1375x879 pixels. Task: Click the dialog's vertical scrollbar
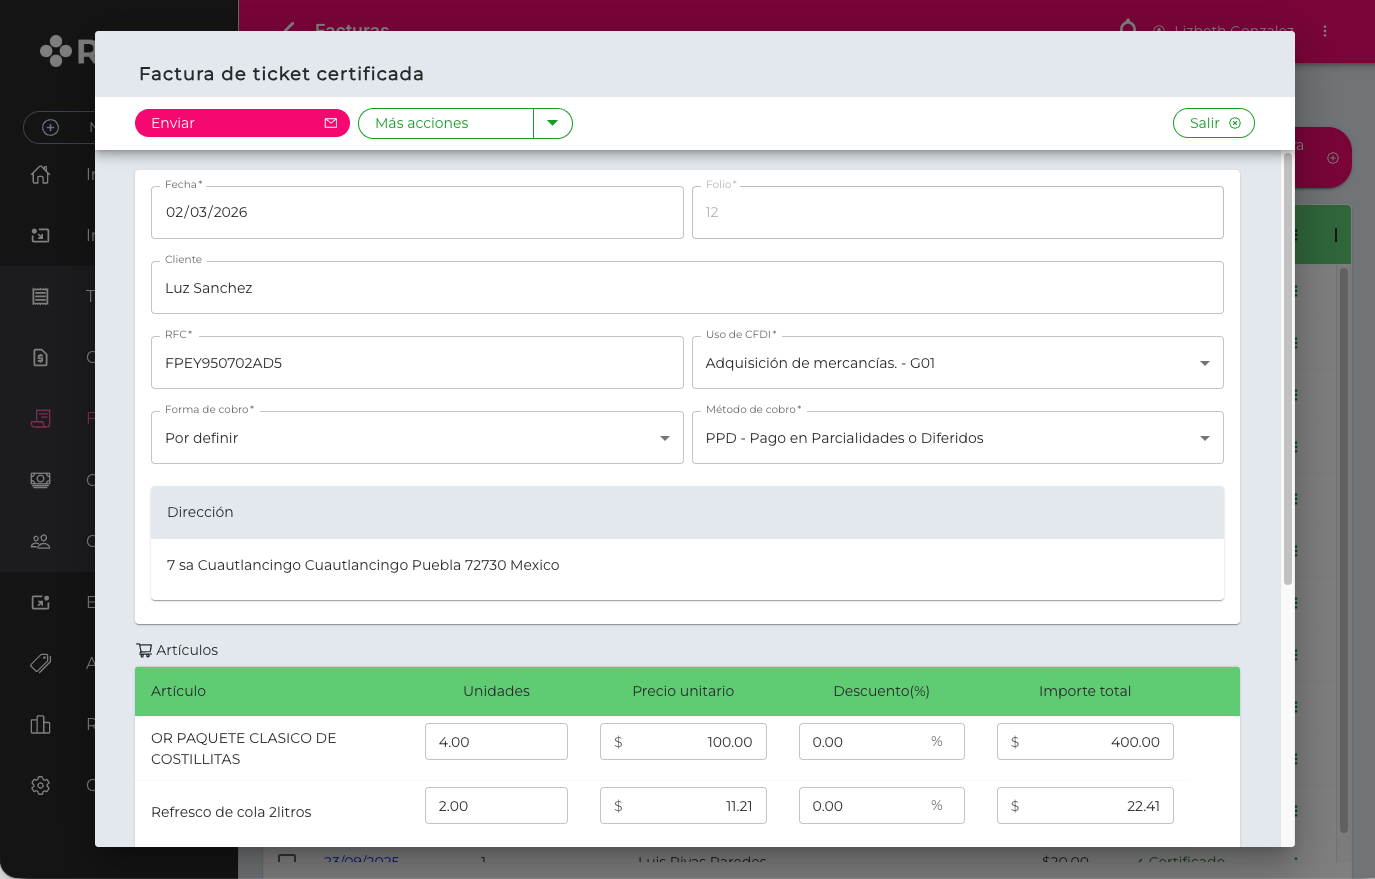[1287, 370]
